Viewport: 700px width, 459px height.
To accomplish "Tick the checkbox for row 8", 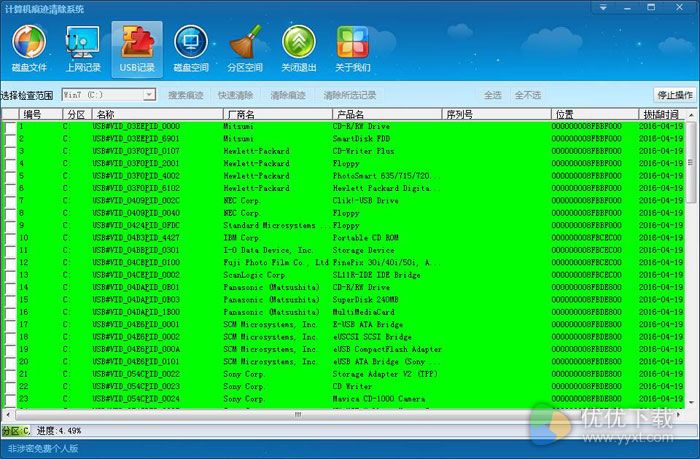I will tap(10, 213).
